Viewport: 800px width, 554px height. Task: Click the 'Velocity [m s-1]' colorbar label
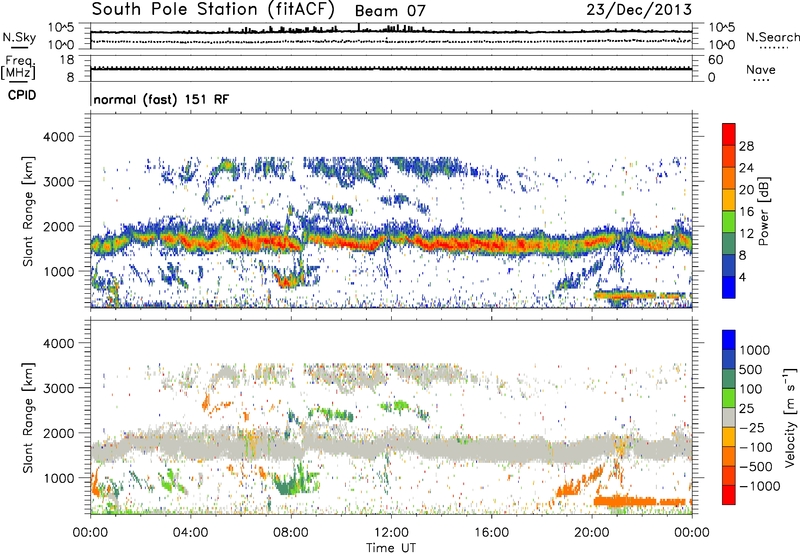pyautogui.click(x=790, y=417)
